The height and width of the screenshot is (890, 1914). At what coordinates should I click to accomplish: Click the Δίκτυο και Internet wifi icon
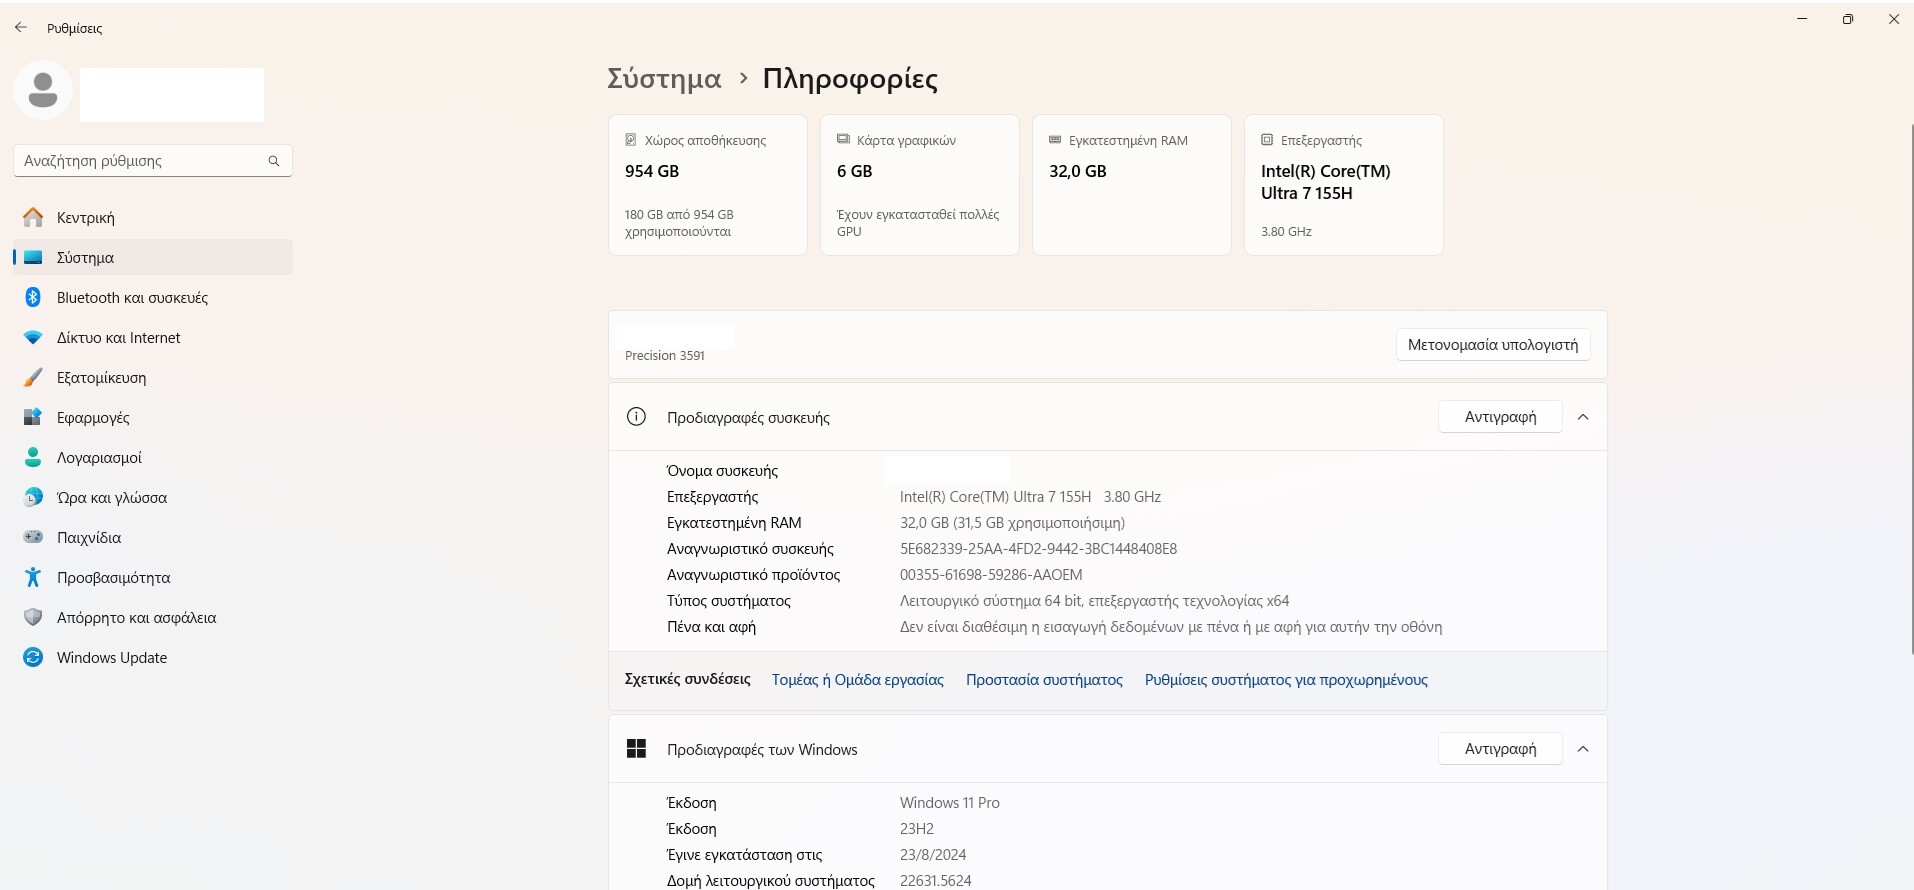pos(33,338)
